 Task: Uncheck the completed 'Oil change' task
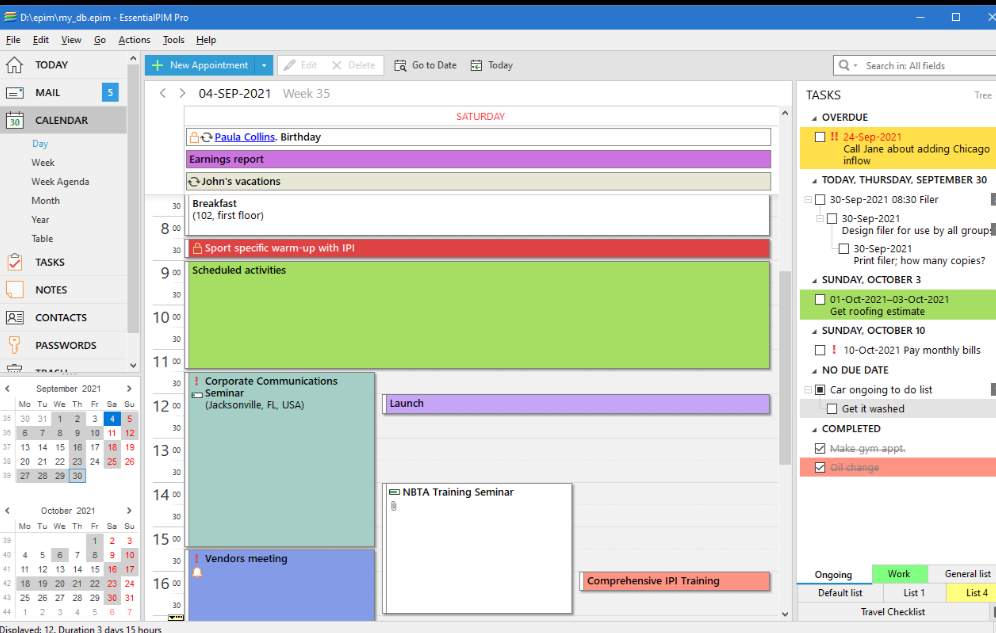coord(820,466)
